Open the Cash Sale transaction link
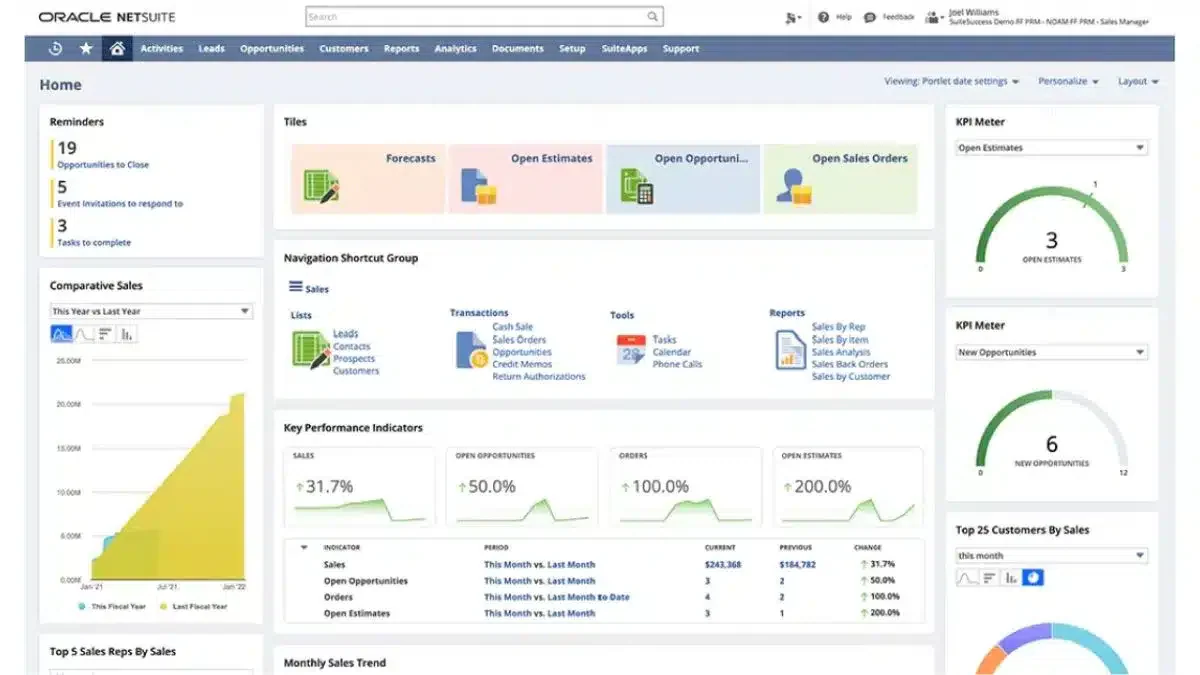 click(513, 327)
